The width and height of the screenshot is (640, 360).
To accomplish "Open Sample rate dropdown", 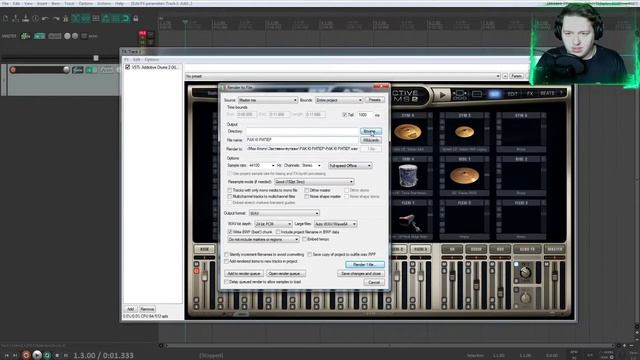I will tap(262, 166).
